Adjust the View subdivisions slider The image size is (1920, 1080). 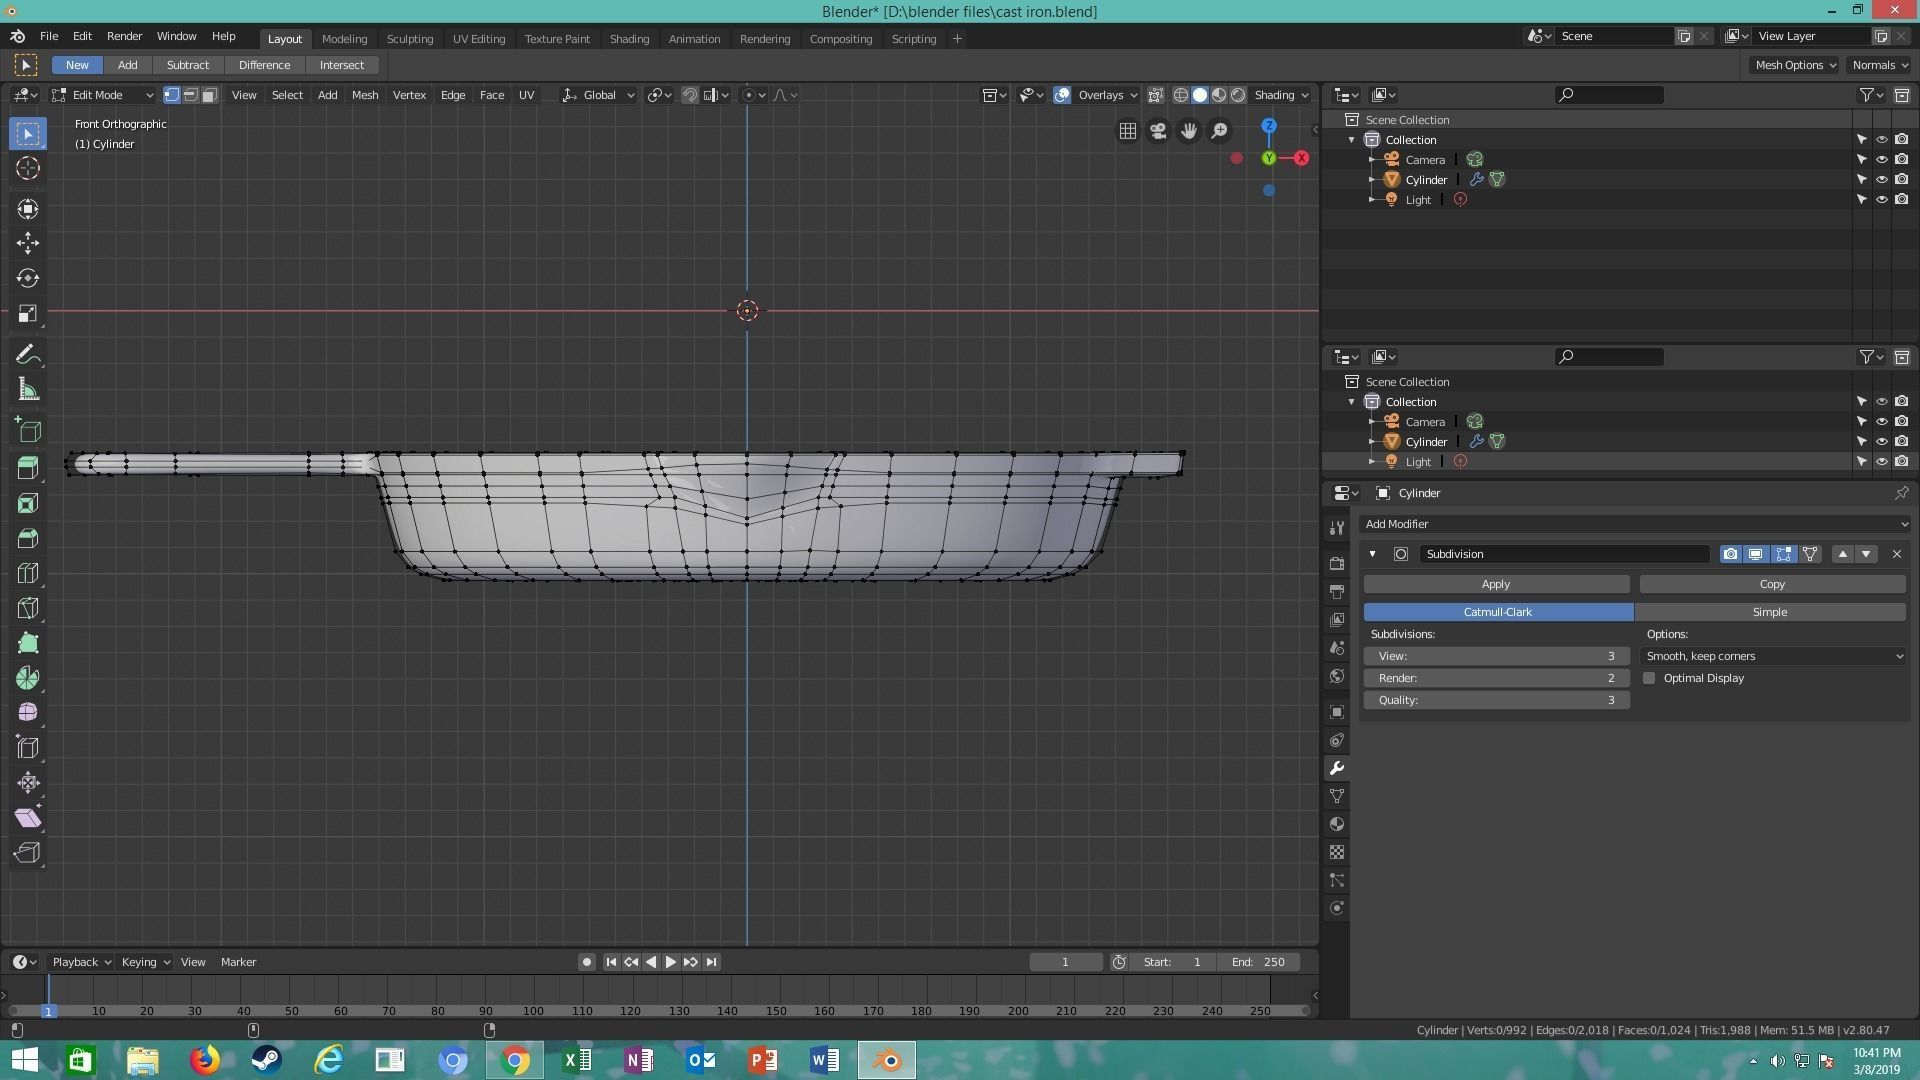[1496, 656]
